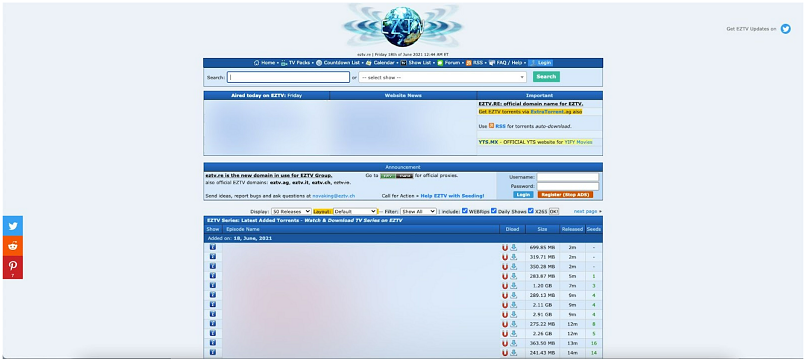Click the EZTV globe logo

click(402, 27)
